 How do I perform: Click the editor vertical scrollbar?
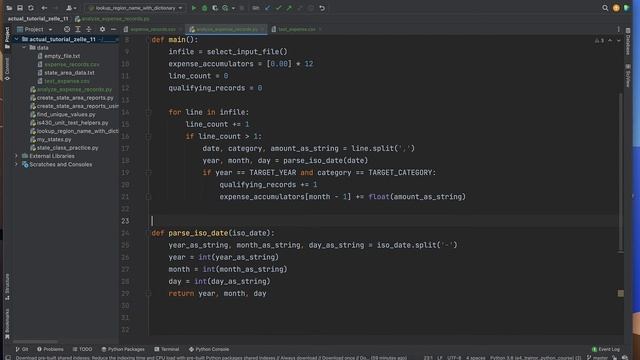tap(621, 172)
